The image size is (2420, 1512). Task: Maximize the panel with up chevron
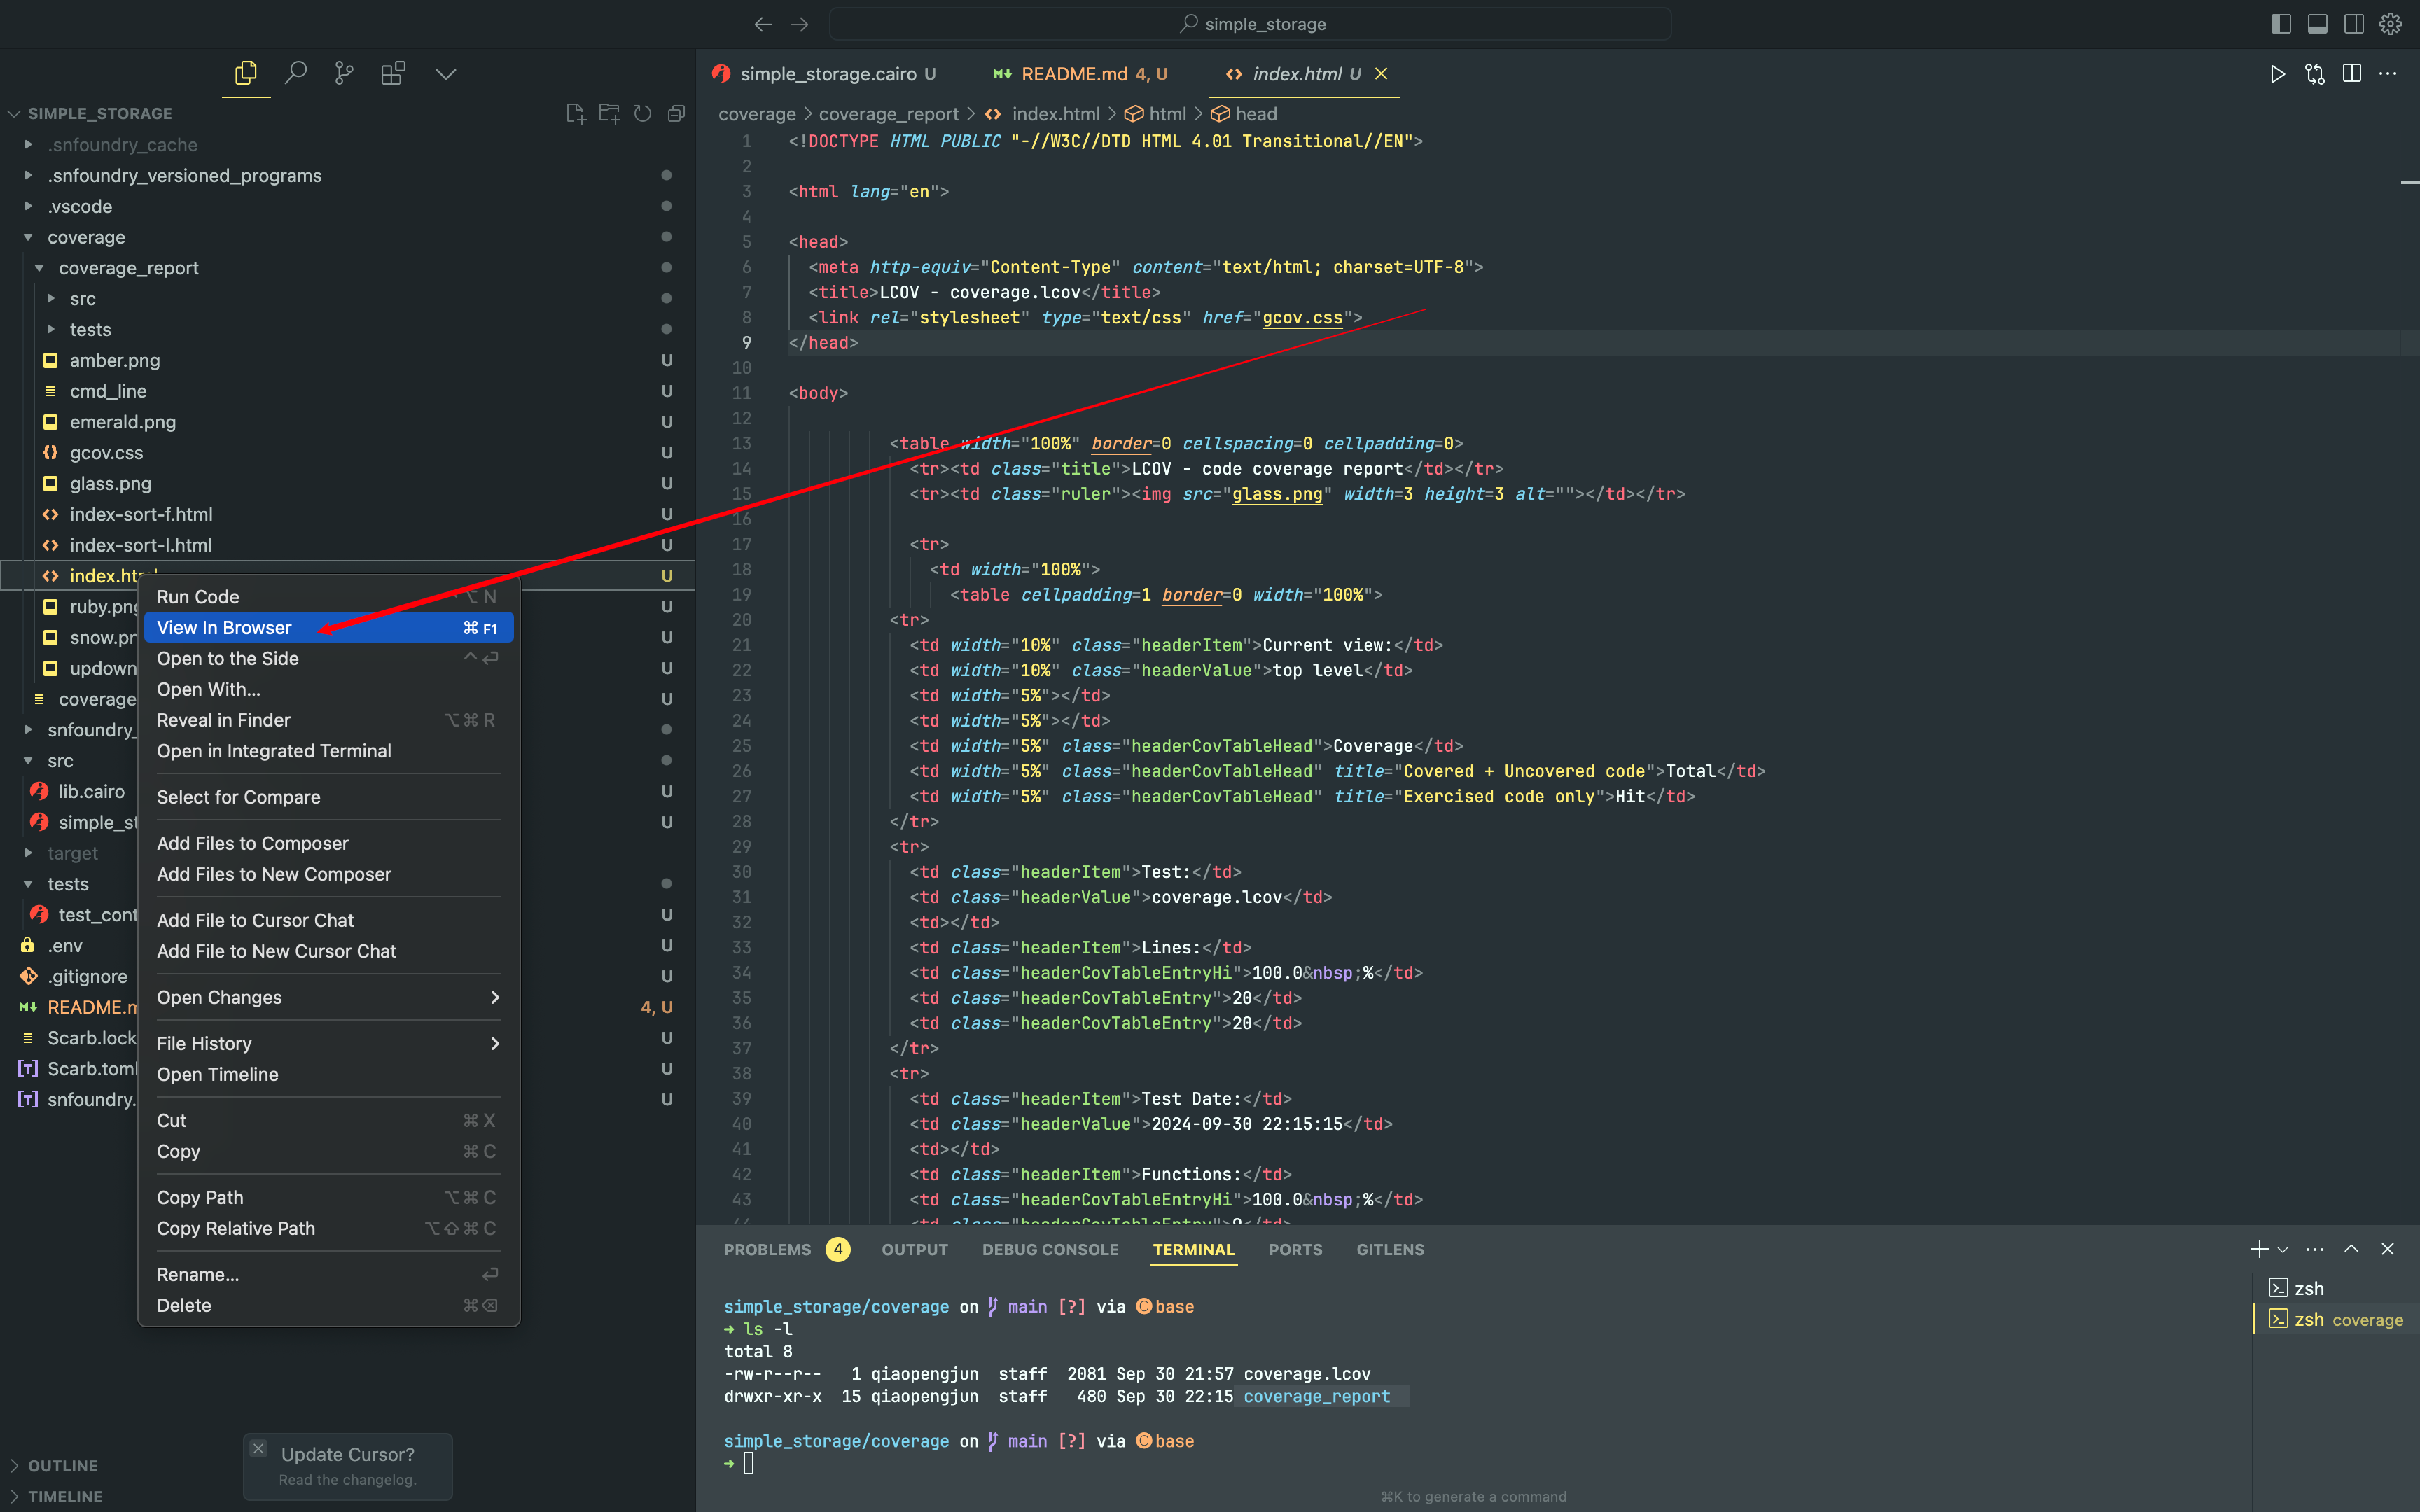[2351, 1249]
